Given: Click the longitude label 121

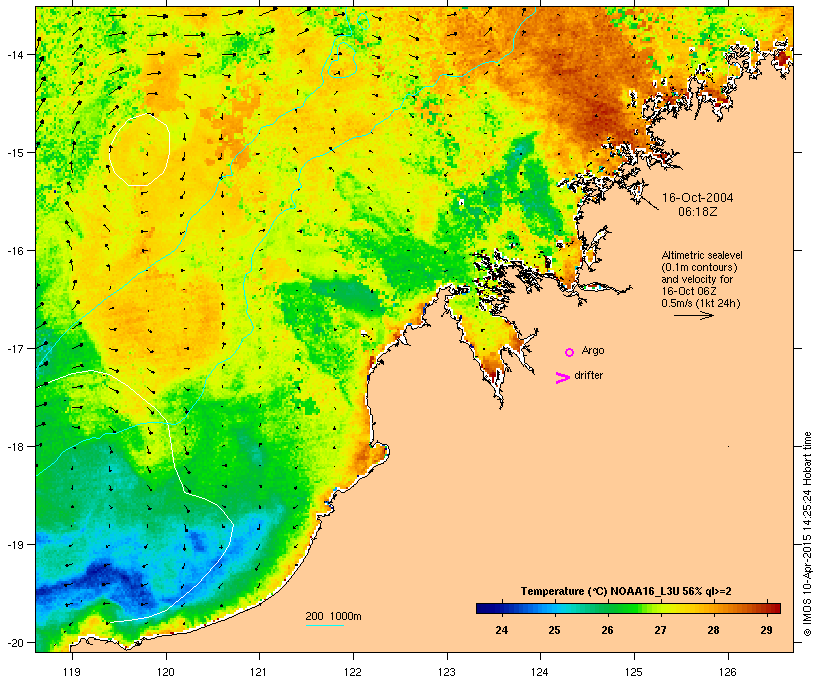Looking at the screenshot, I should tap(259, 672).
